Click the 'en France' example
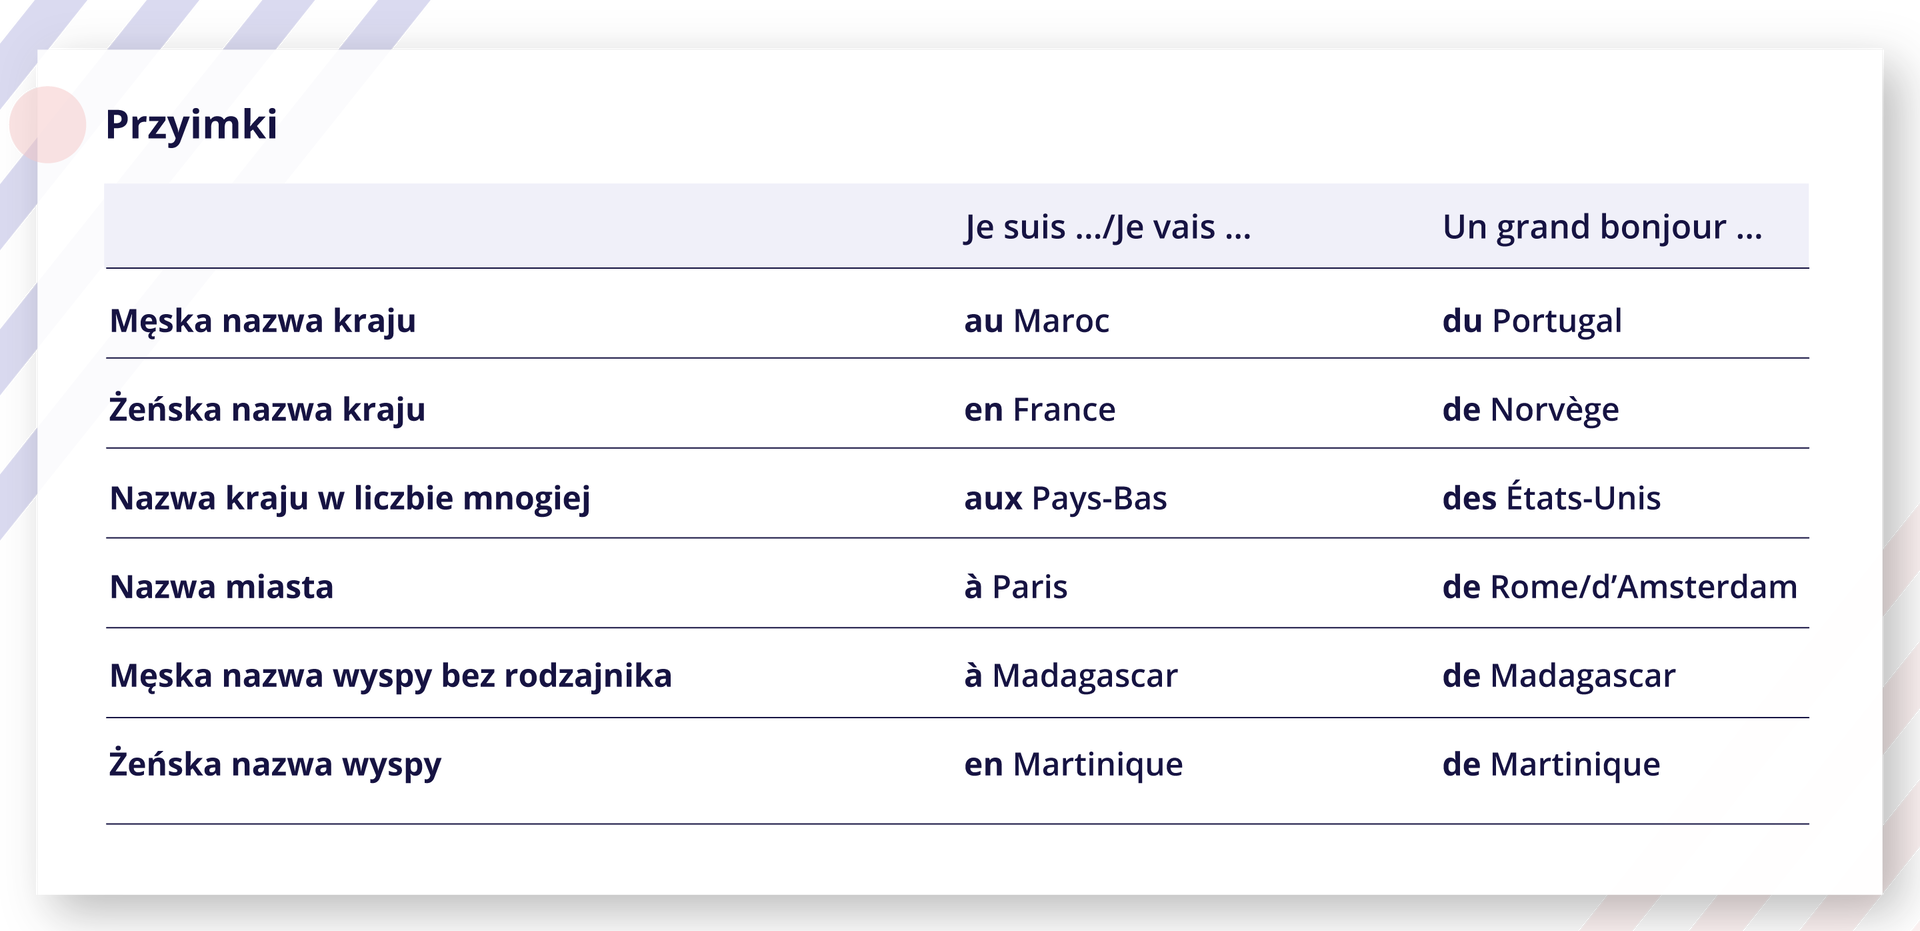 coord(1039,409)
